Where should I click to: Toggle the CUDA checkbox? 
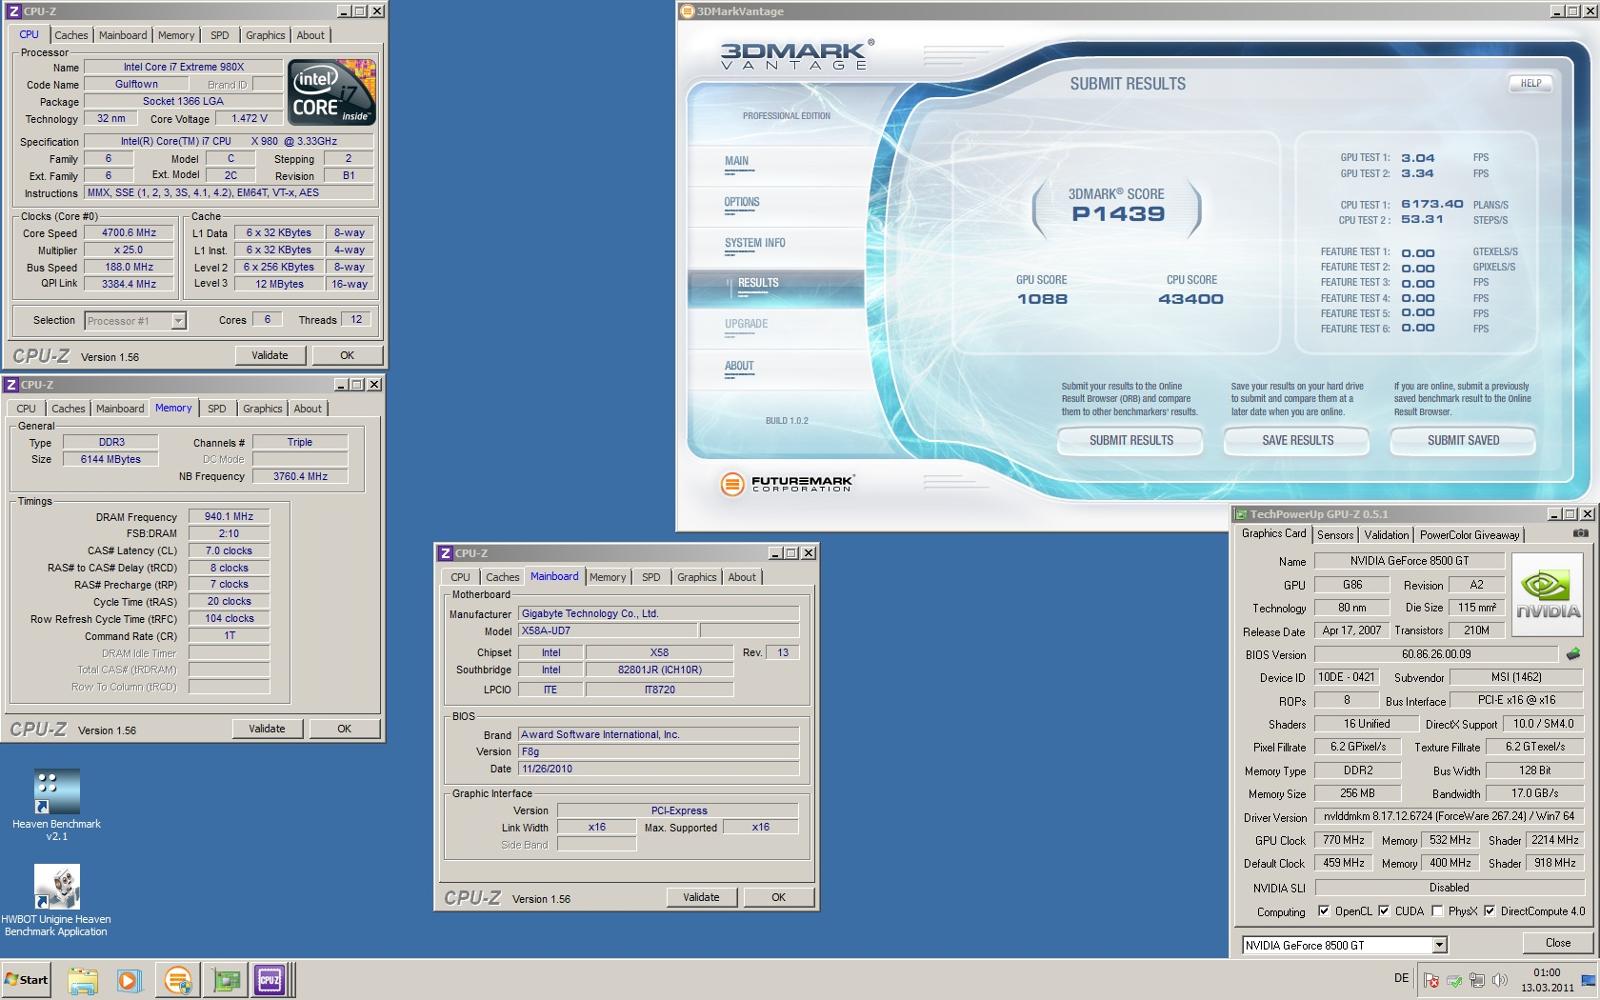[x=1384, y=911]
